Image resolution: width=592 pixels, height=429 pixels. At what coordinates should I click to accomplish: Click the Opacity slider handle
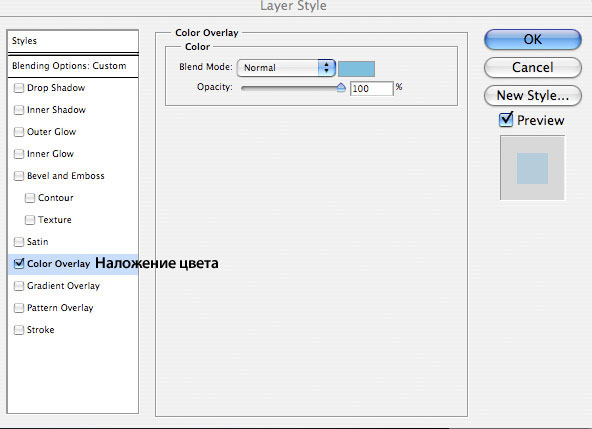pos(341,88)
